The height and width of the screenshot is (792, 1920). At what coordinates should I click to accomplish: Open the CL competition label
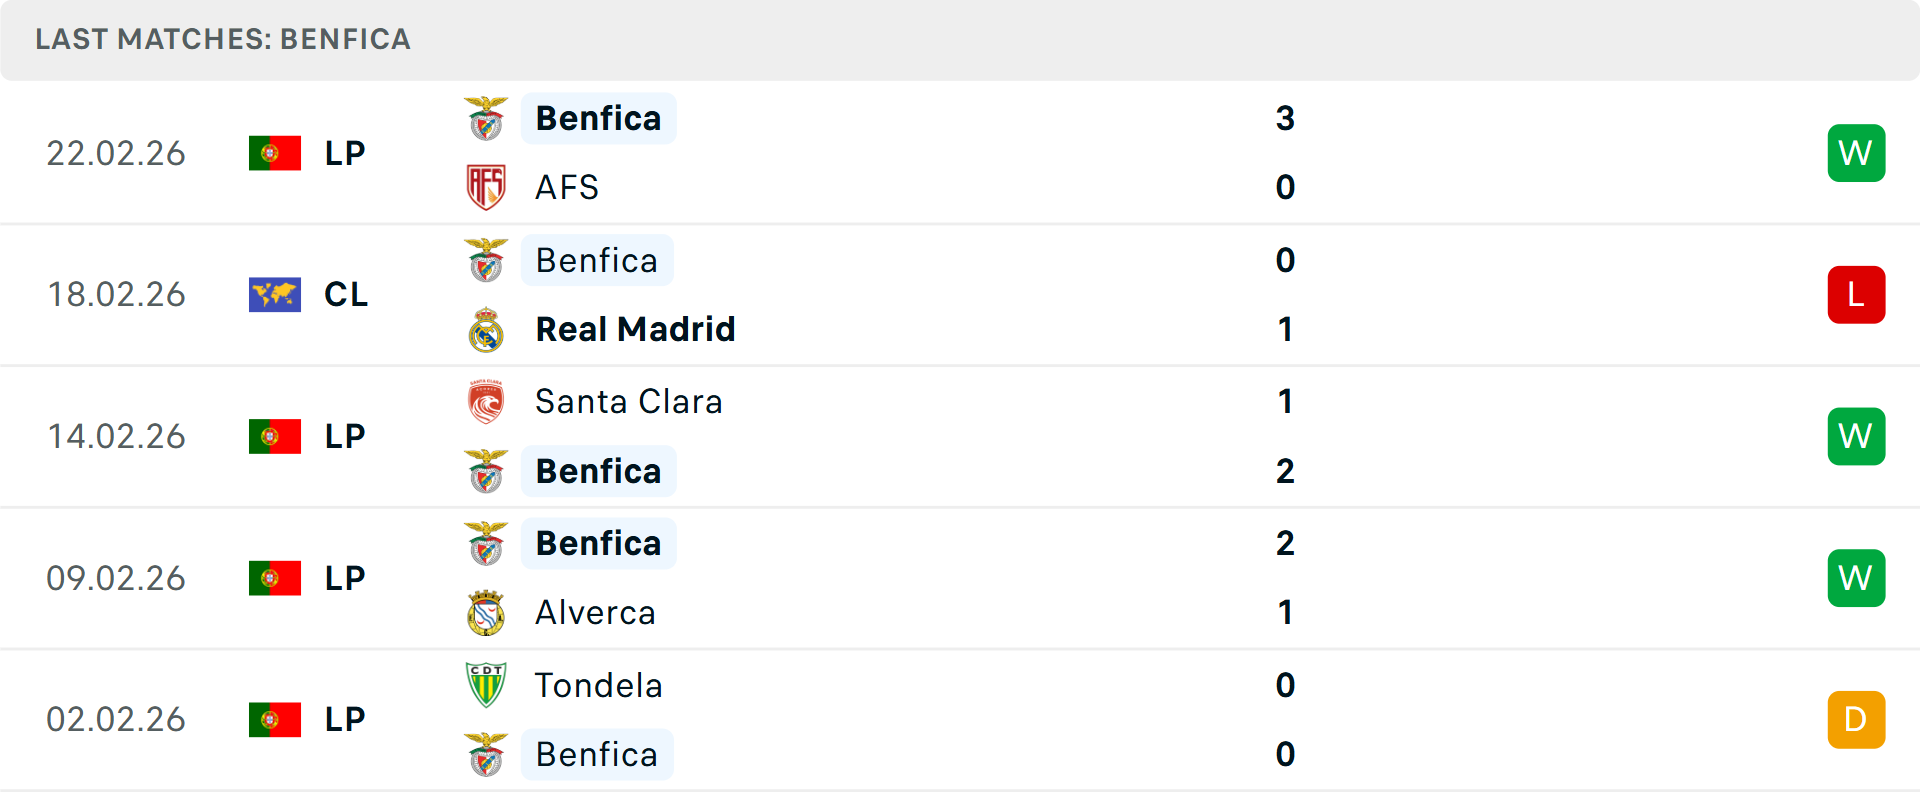(x=345, y=294)
